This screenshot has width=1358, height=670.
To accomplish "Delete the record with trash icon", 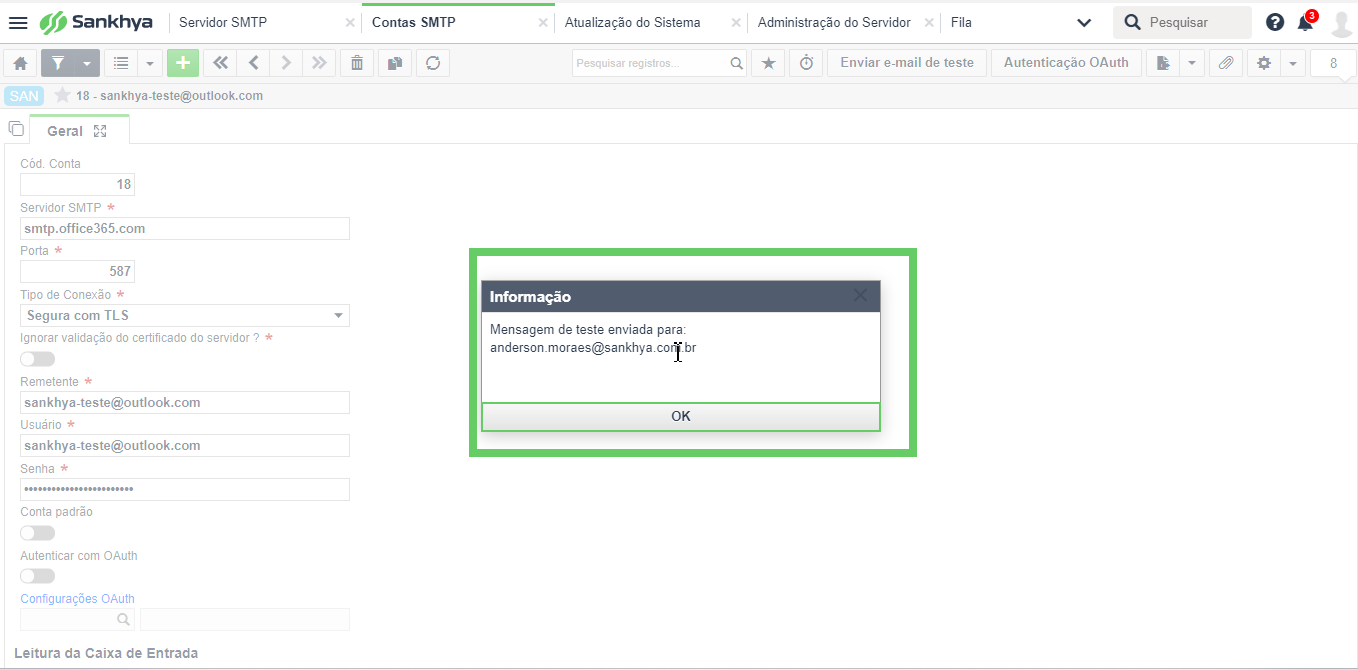I will [x=357, y=63].
